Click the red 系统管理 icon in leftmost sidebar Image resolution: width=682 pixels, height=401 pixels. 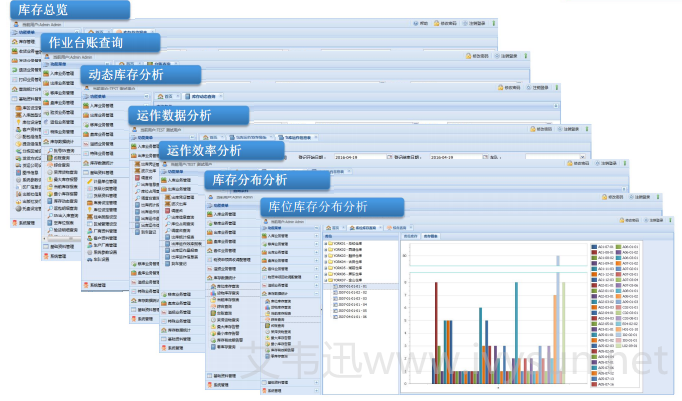(16, 224)
